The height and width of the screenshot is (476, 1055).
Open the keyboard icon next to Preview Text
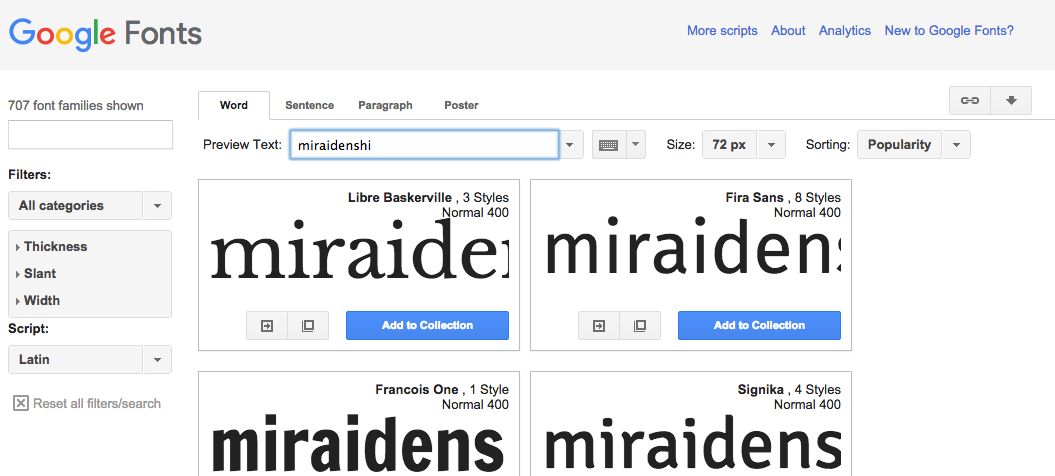pos(608,145)
